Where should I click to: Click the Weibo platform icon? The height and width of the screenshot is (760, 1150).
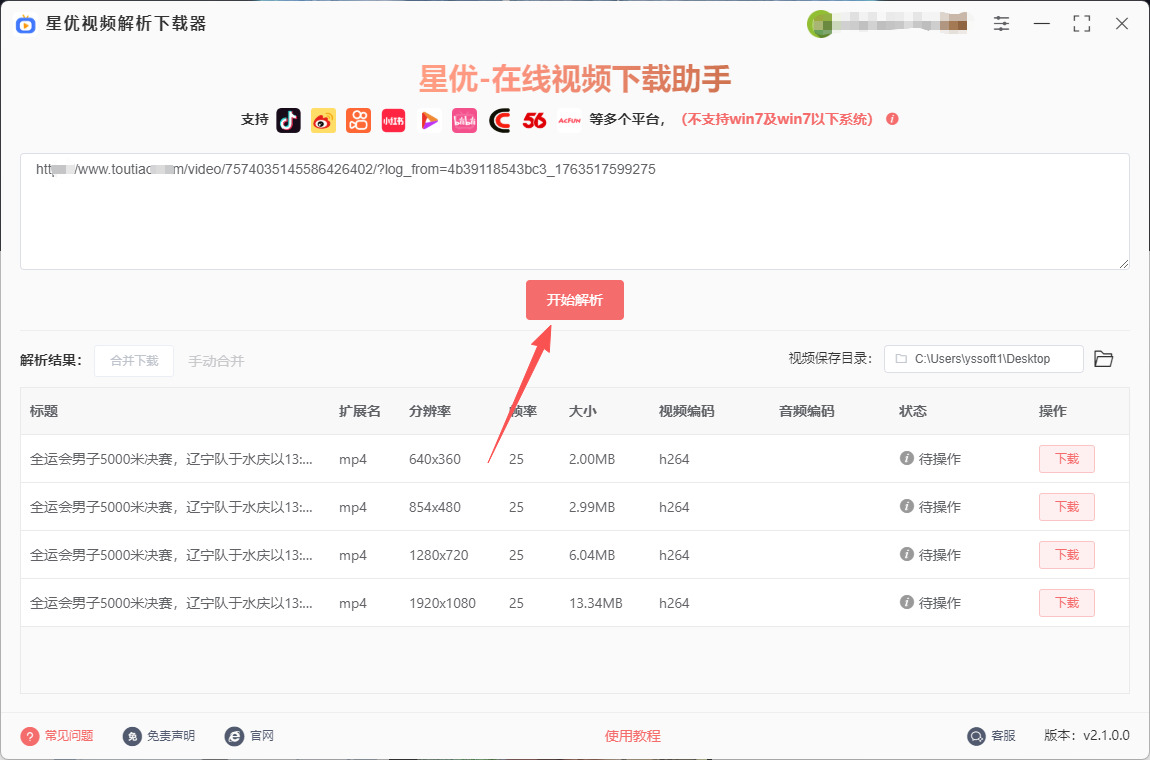323,120
